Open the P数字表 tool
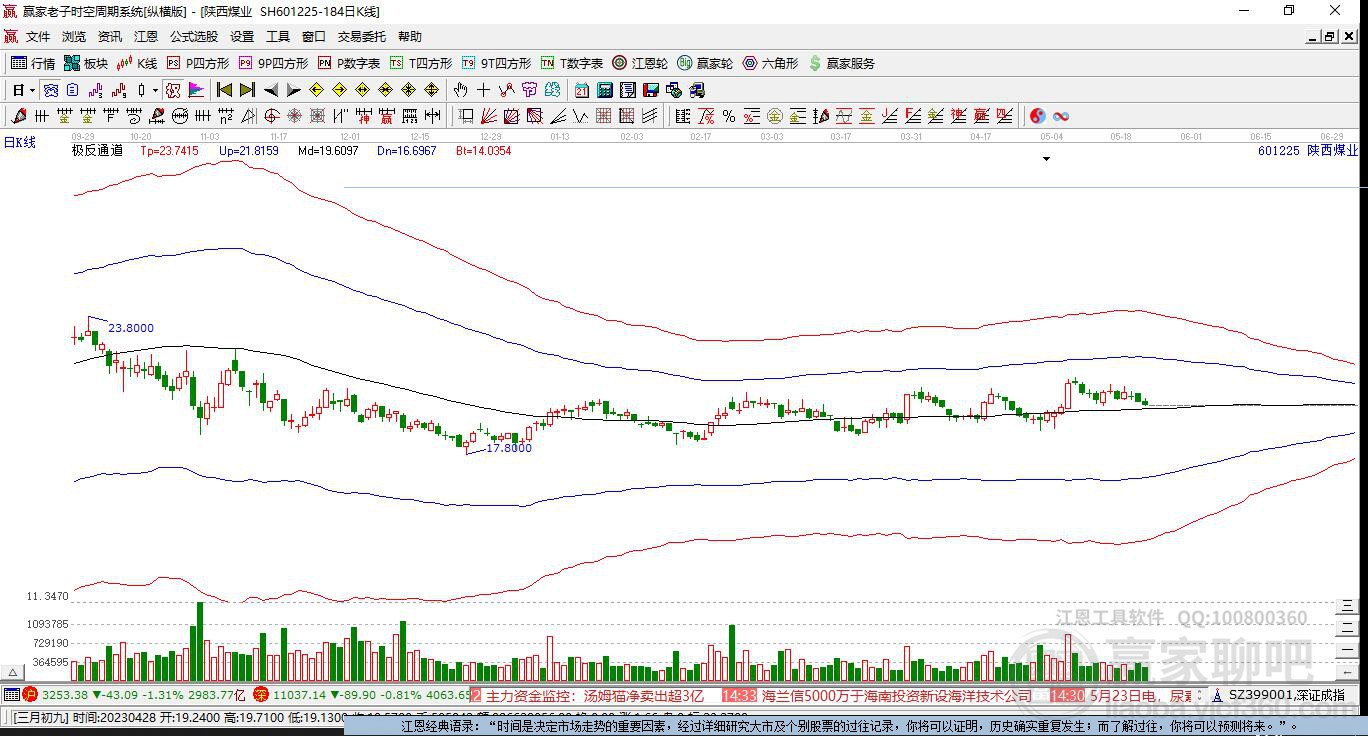The image size is (1368, 736). [x=349, y=63]
